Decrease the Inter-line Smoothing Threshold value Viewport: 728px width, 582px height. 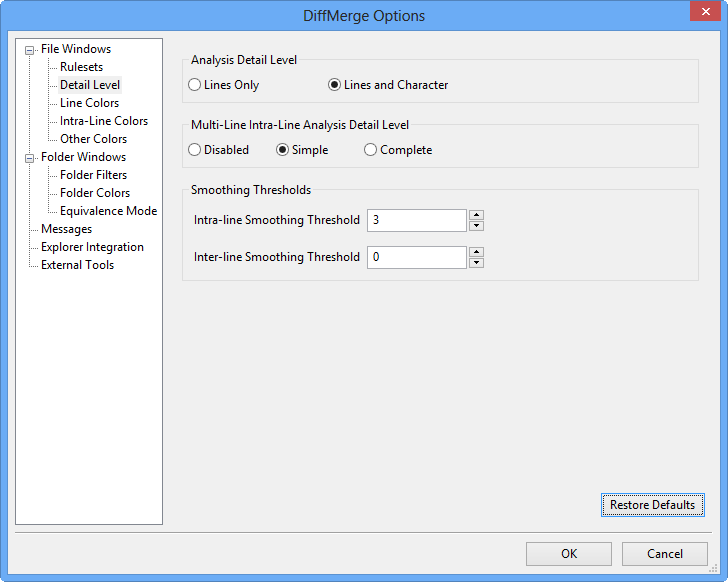(x=477, y=263)
